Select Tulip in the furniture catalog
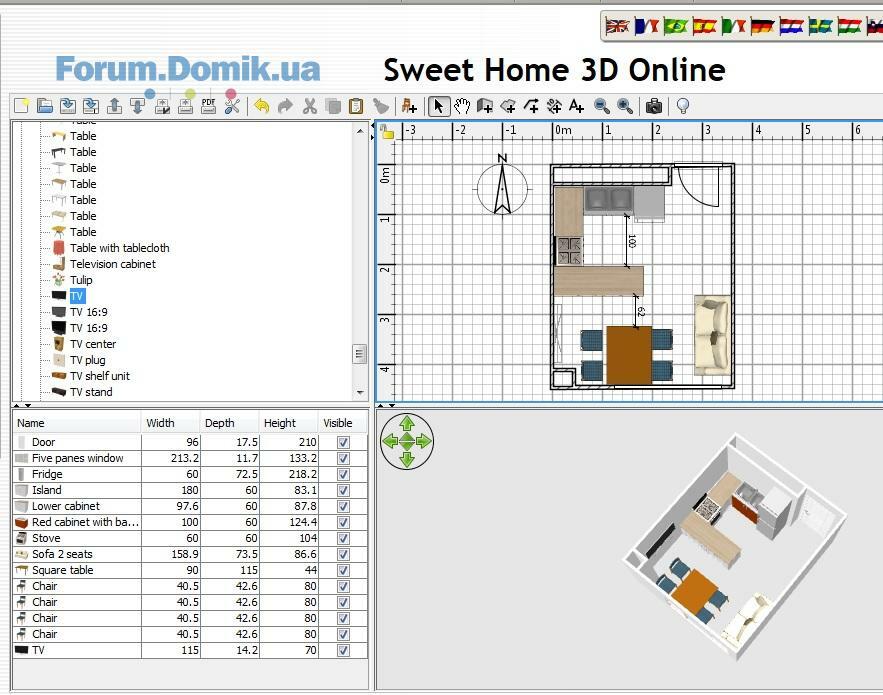Image resolution: width=883 pixels, height=695 pixels. pos(81,280)
